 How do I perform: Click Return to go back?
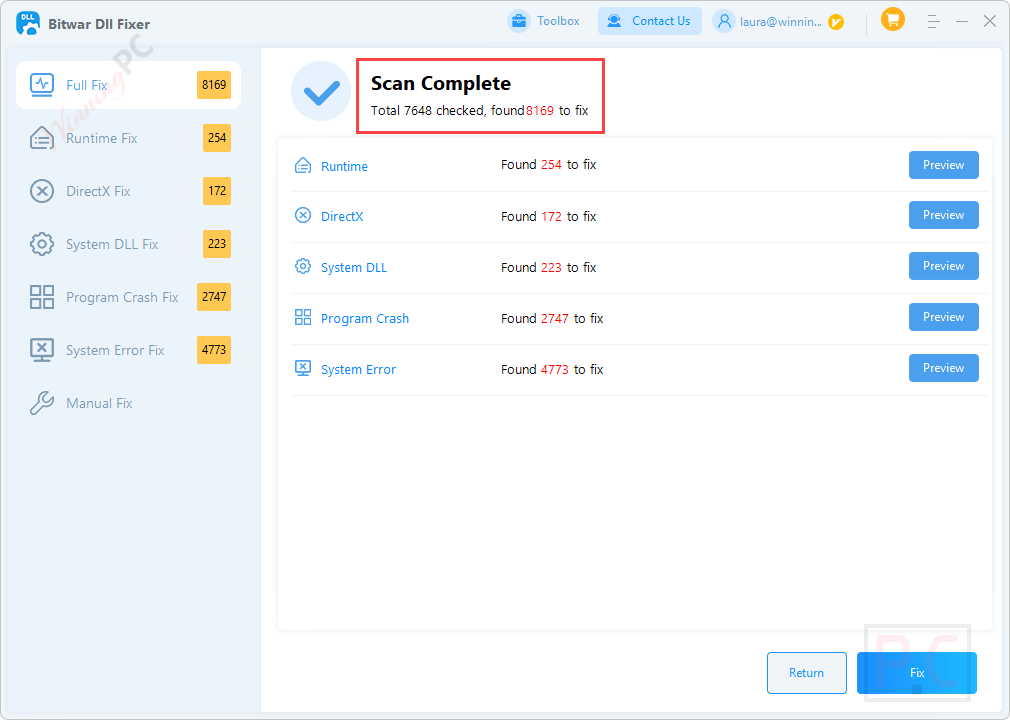pos(806,672)
